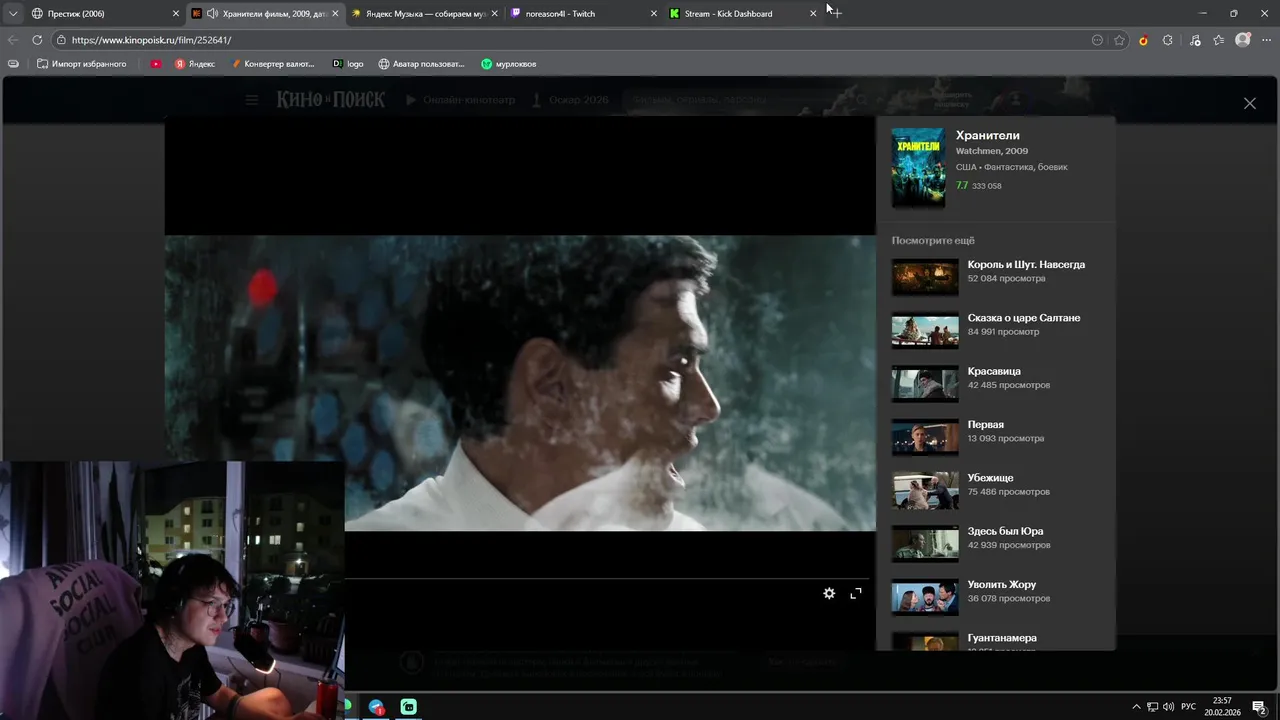The image size is (1280, 720).
Task: Click the kinopoisk.ru address bar
Action: pyautogui.click(x=570, y=40)
